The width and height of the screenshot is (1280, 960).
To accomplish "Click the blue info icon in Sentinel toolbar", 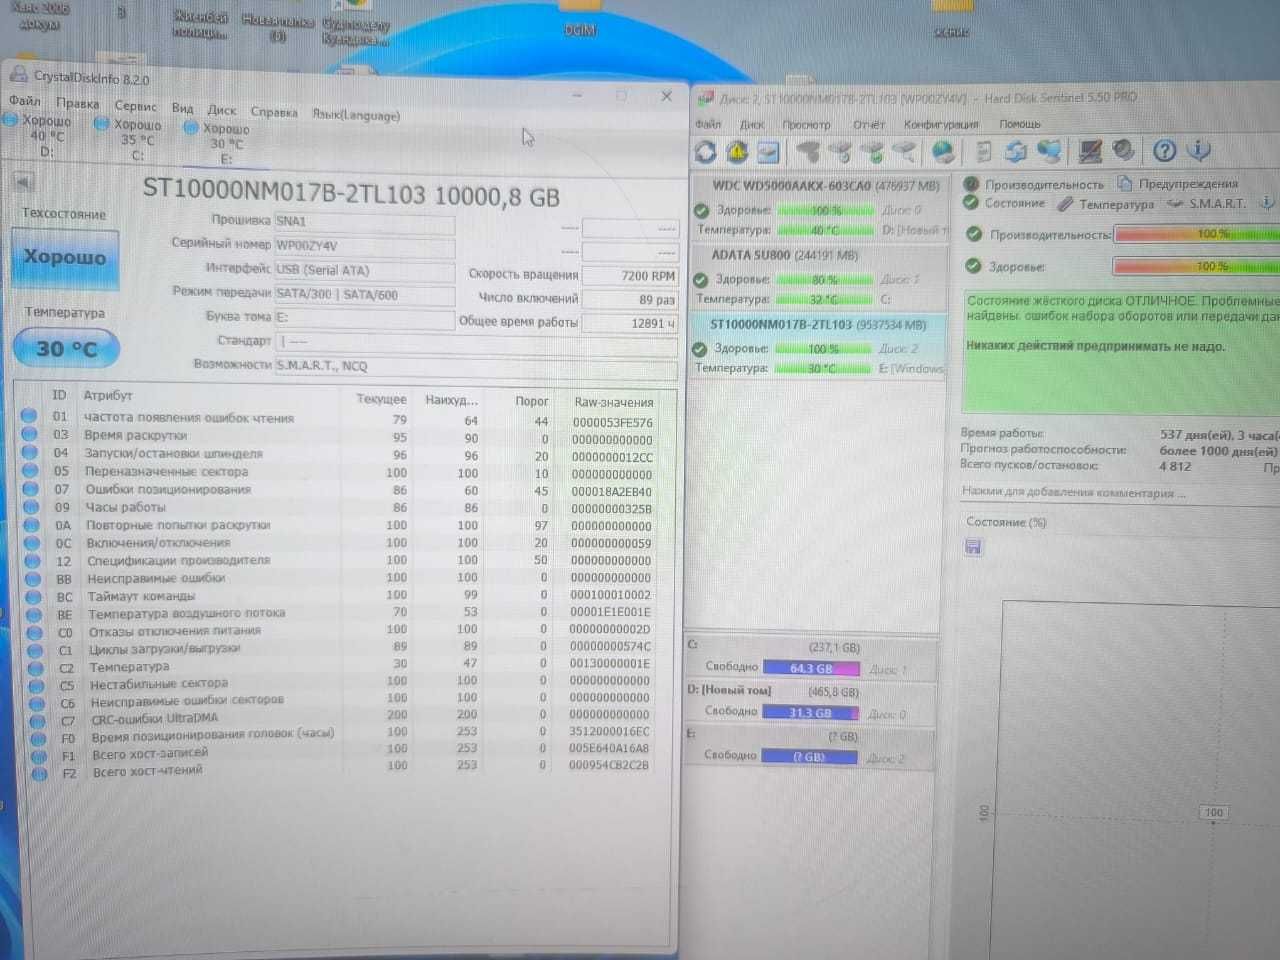I will [x=1198, y=151].
